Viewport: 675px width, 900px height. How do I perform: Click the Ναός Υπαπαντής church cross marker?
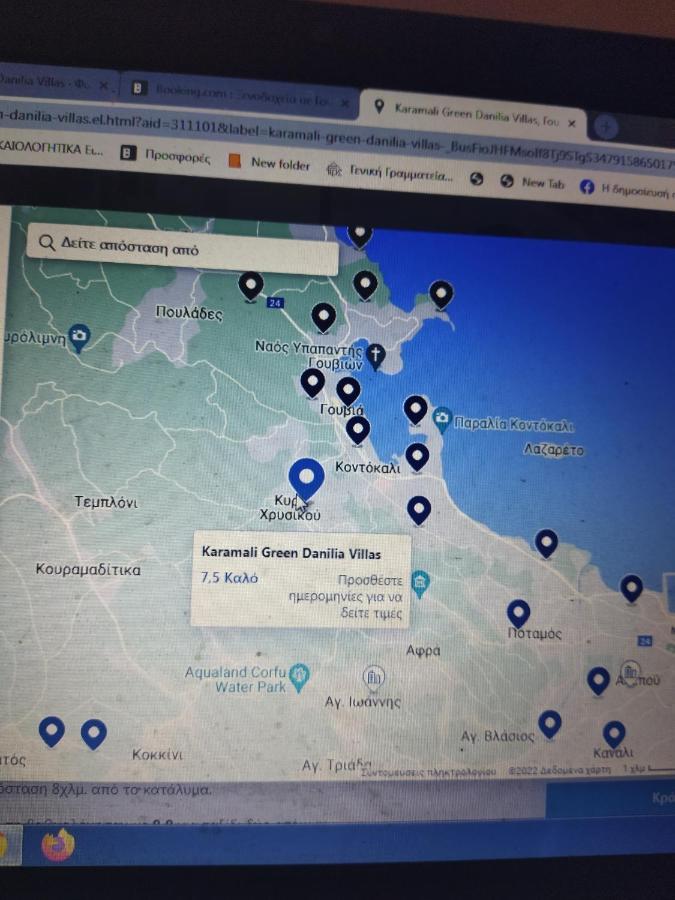[x=375, y=356]
